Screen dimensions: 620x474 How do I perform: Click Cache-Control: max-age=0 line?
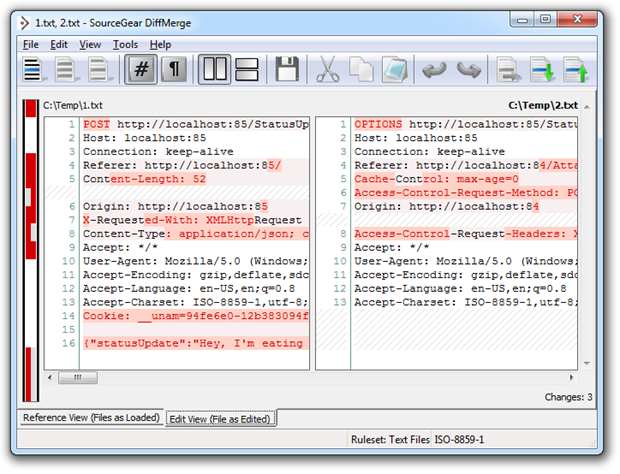(465, 179)
